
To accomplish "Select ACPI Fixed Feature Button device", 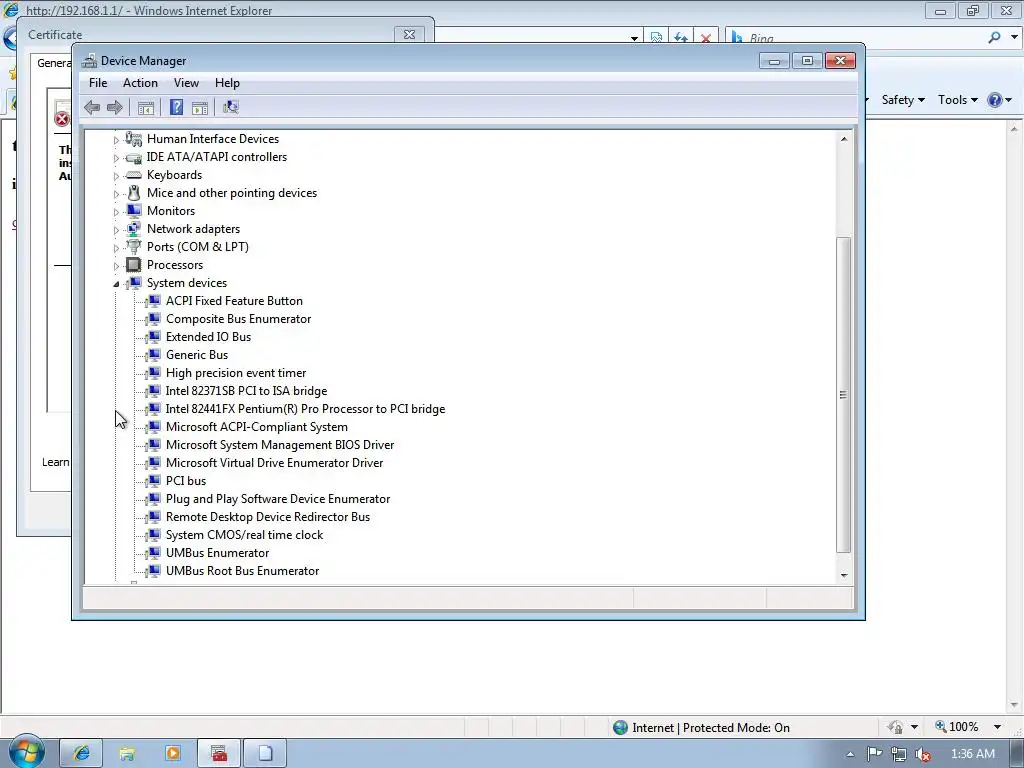I will coord(234,300).
